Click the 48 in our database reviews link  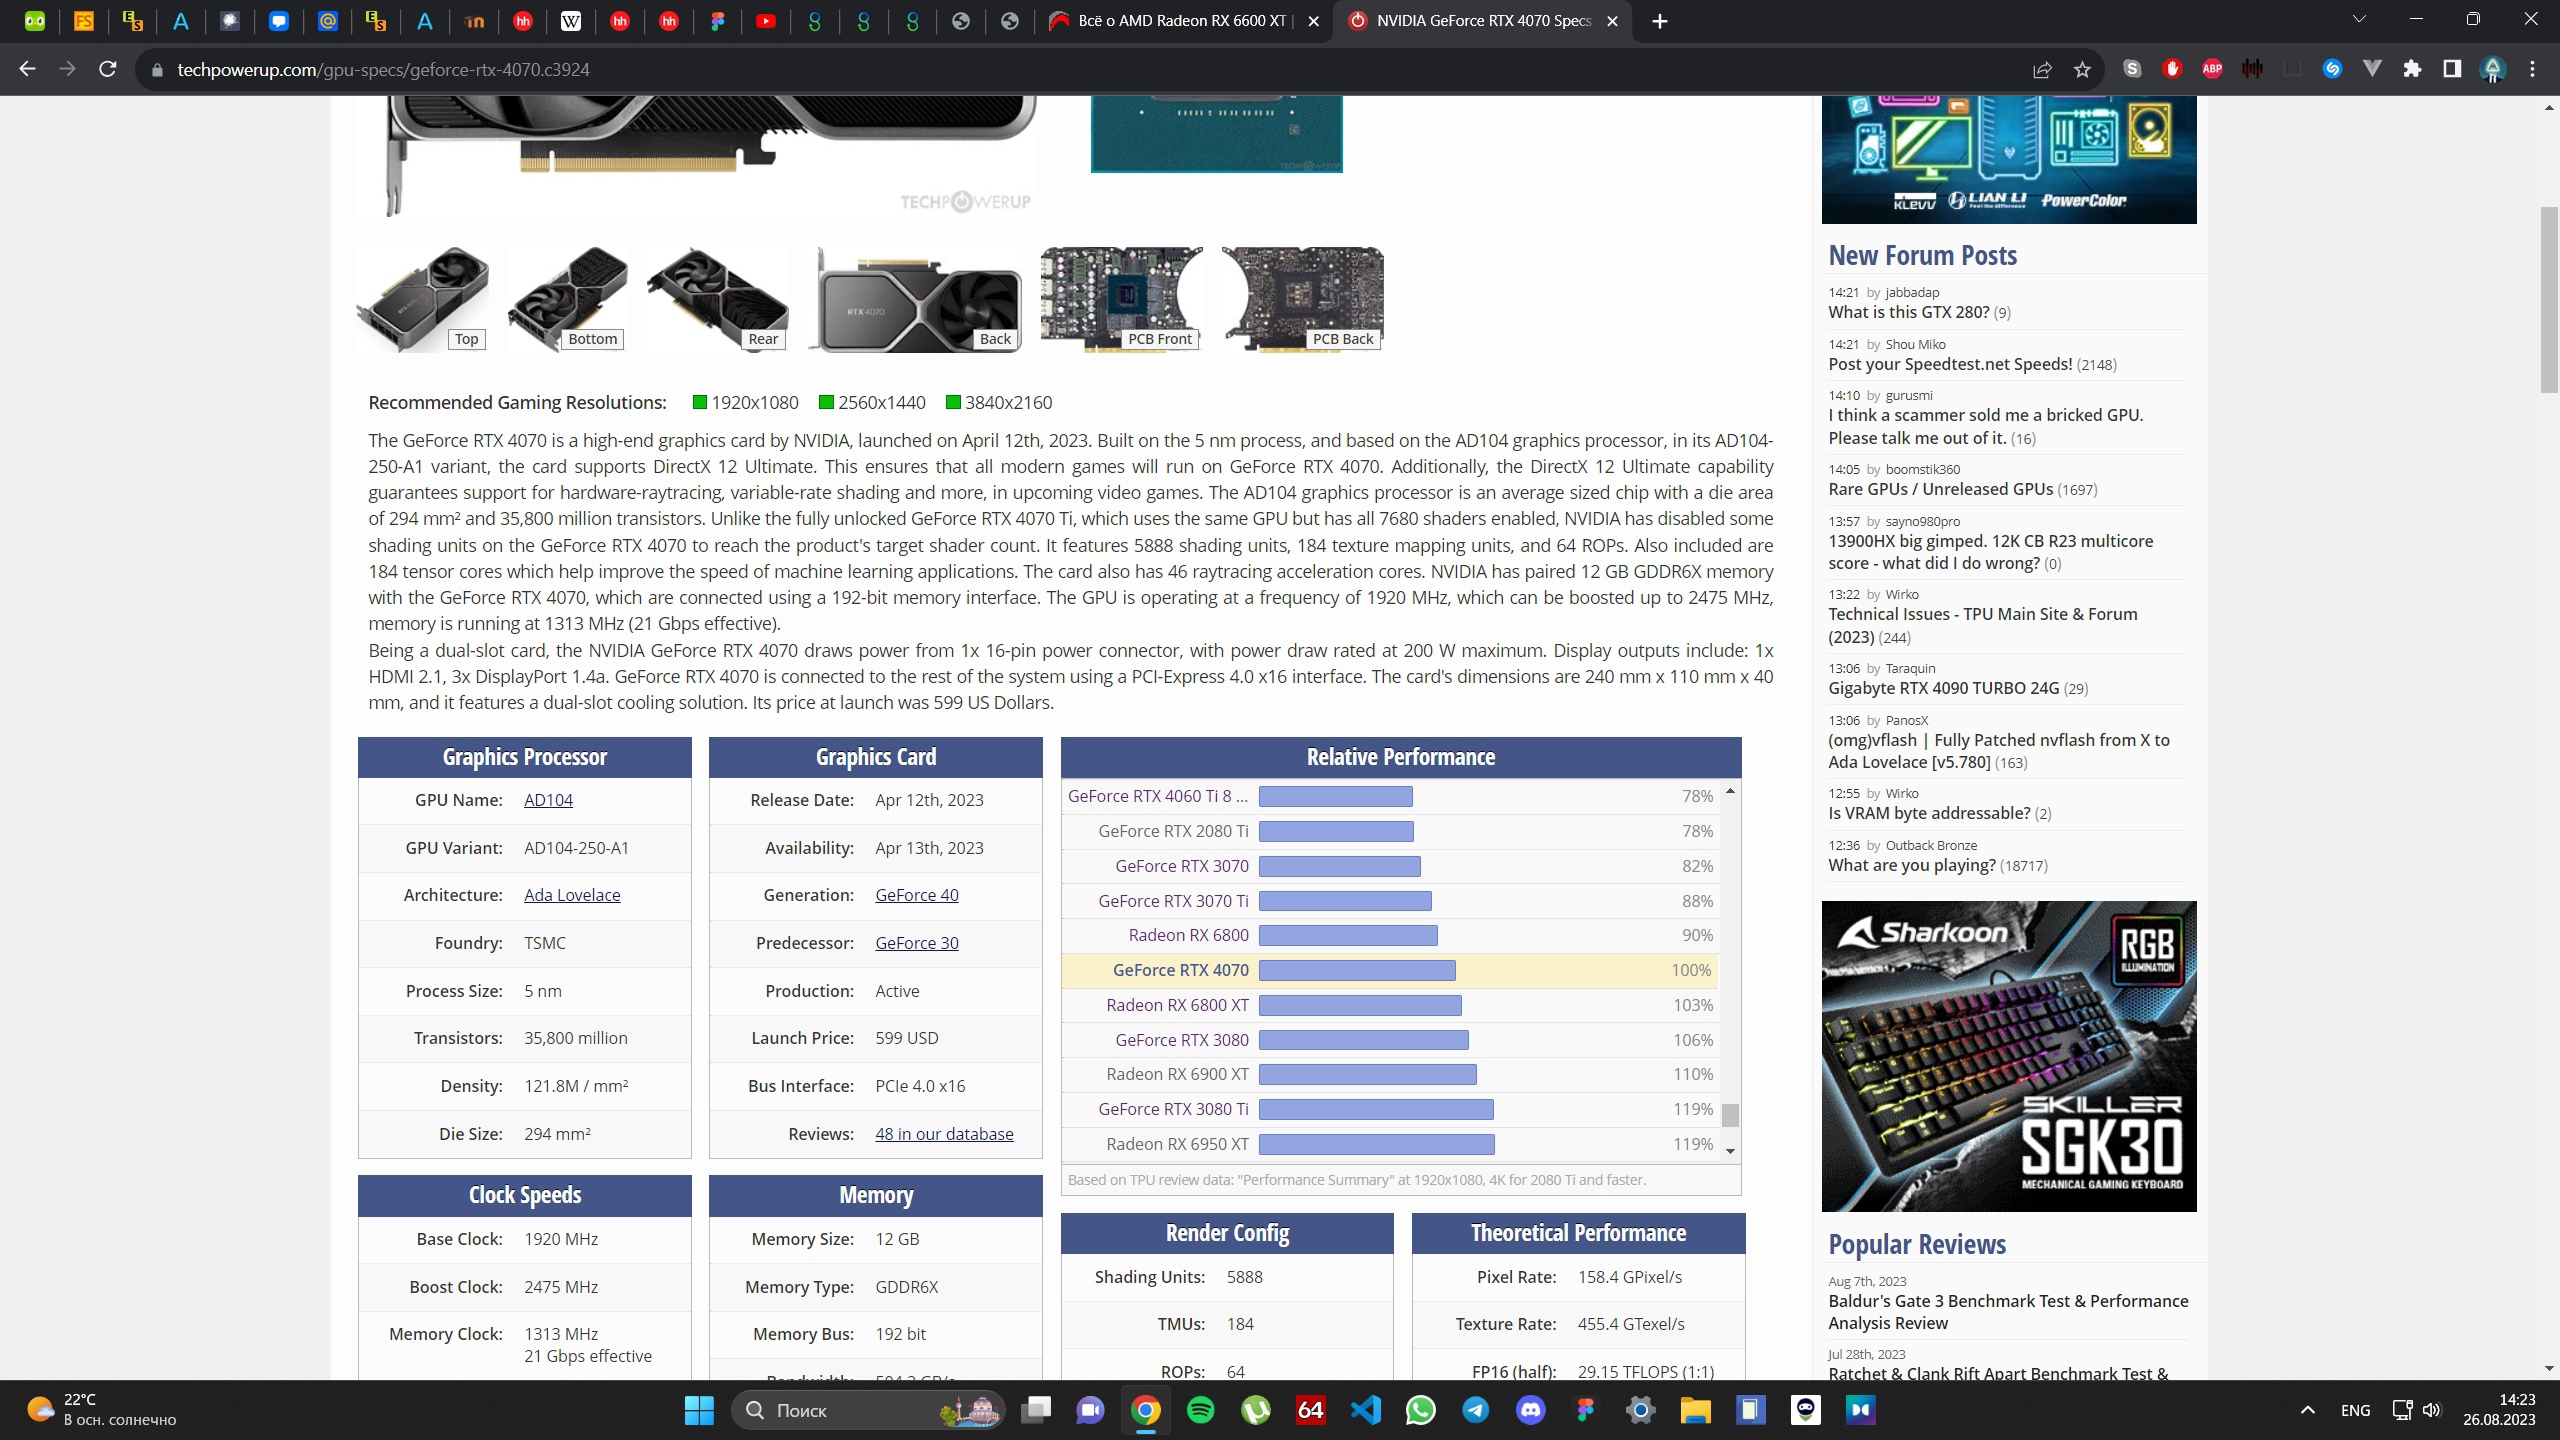(943, 1134)
